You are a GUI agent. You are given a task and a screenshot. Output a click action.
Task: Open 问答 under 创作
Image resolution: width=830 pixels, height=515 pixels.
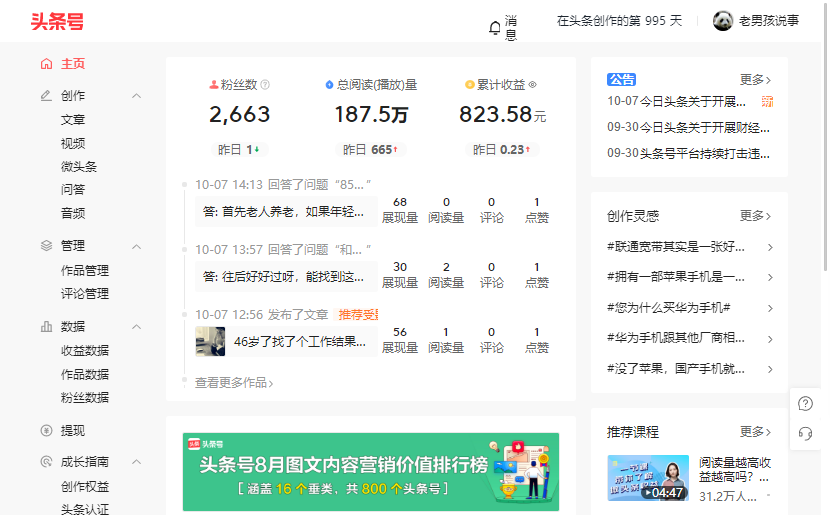[73, 189]
